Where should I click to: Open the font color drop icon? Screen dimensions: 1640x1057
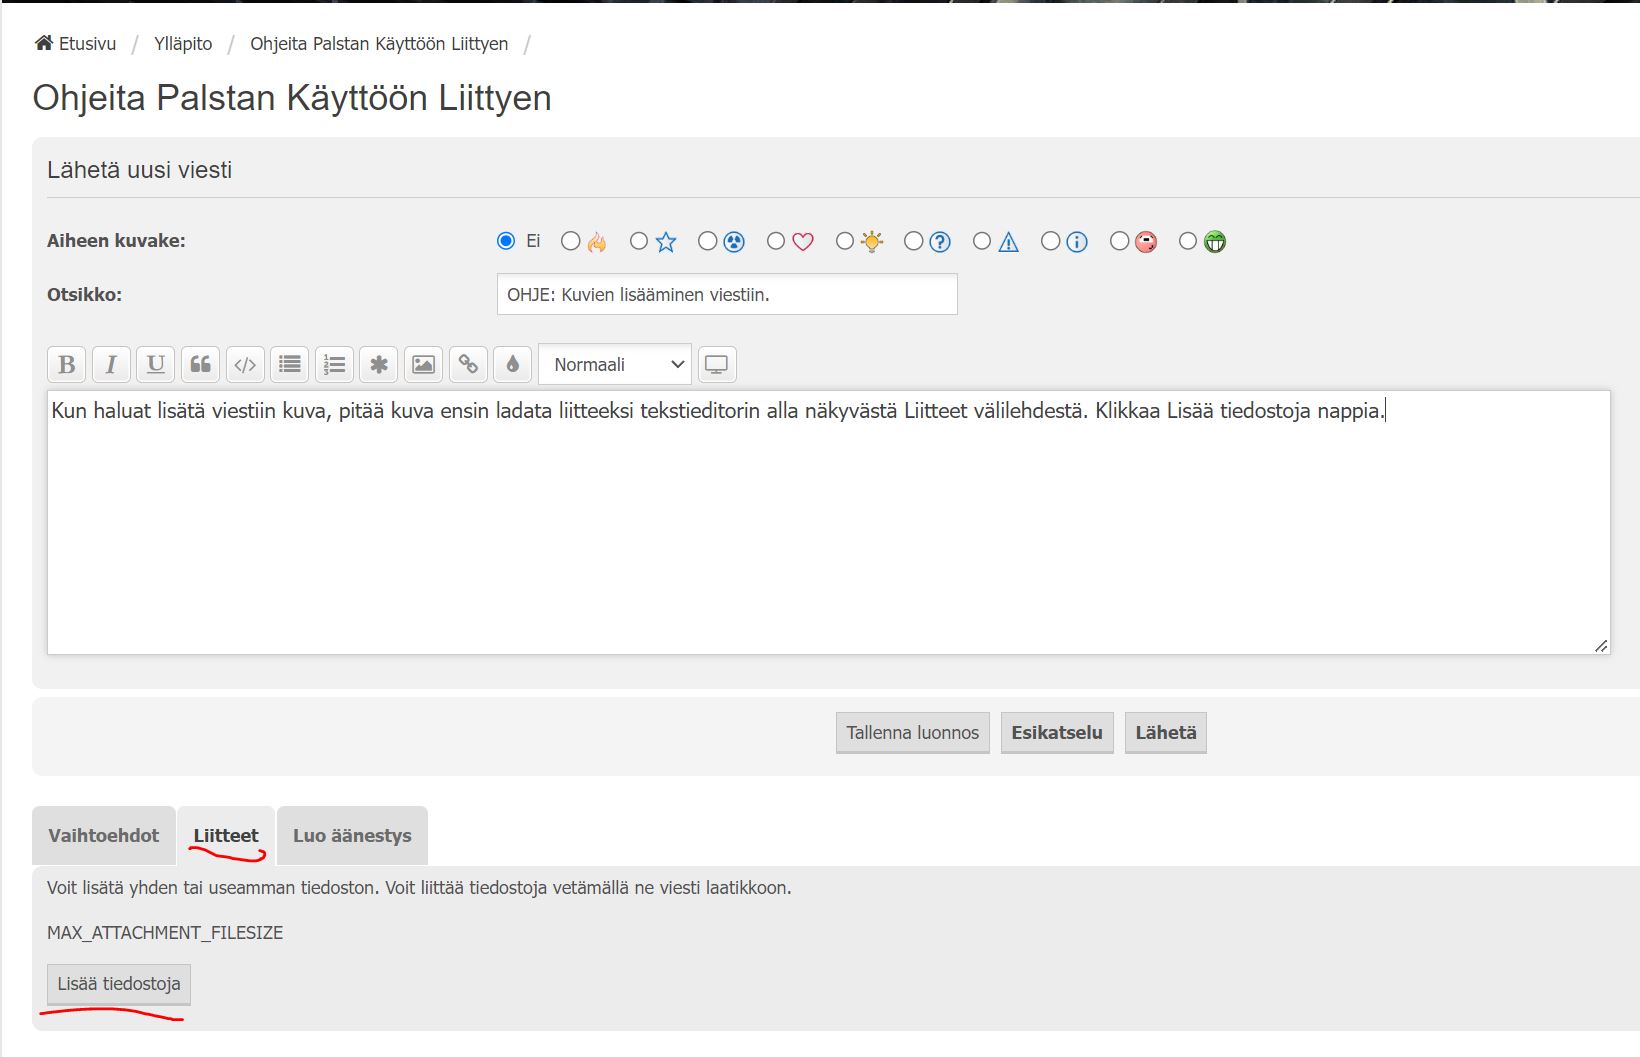pyautogui.click(x=512, y=365)
